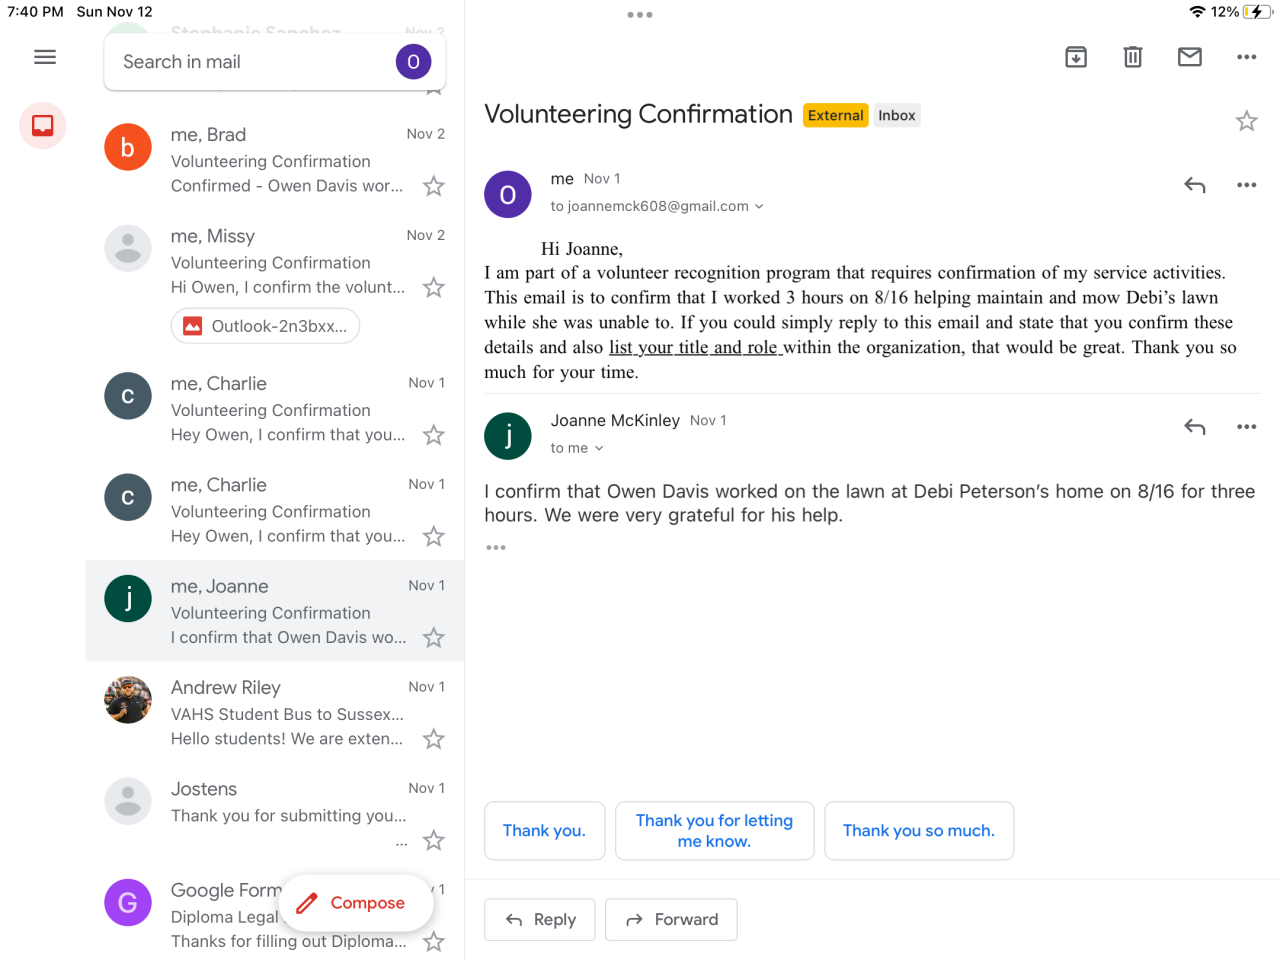1280x960 pixels.
Task: Star the me, Brad email
Action: pos(433,186)
